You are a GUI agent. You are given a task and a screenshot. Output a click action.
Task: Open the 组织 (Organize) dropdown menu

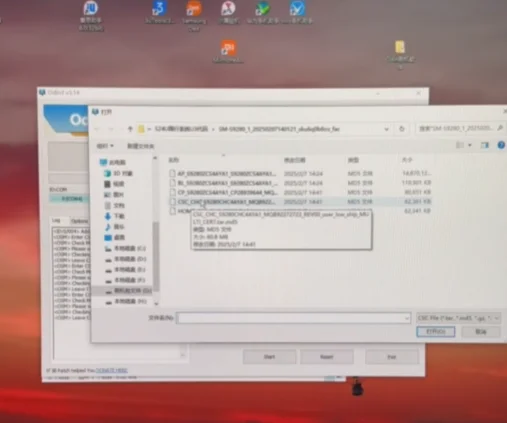point(105,146)
